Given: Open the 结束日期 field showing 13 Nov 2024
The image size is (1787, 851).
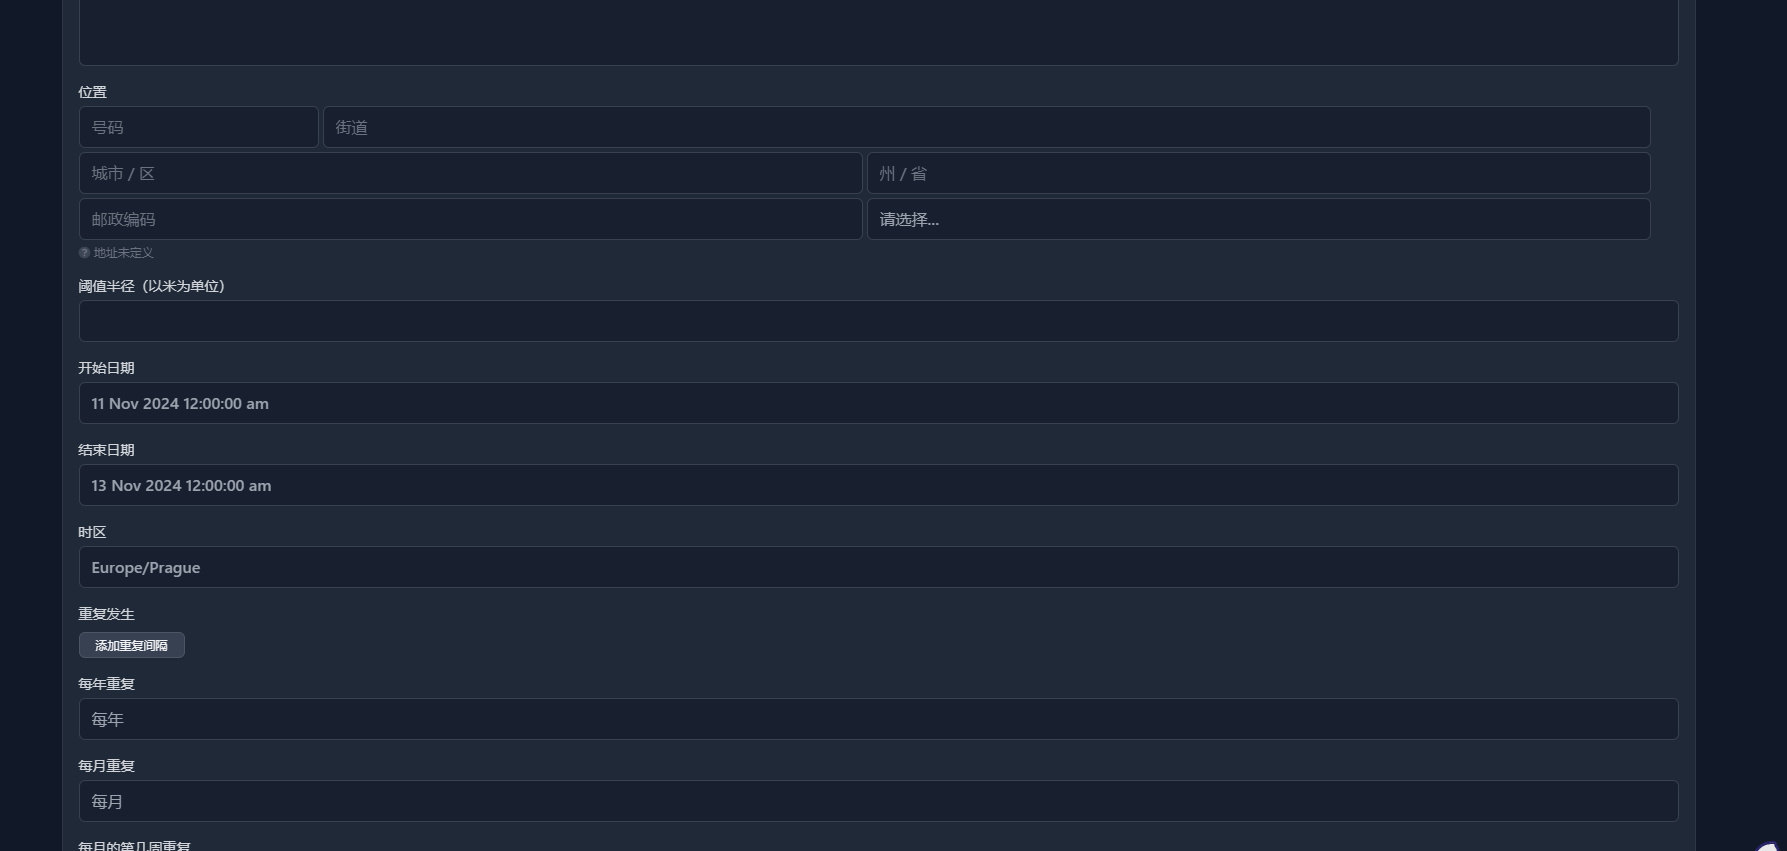Looking at the screenshot, I should point(878,485).
